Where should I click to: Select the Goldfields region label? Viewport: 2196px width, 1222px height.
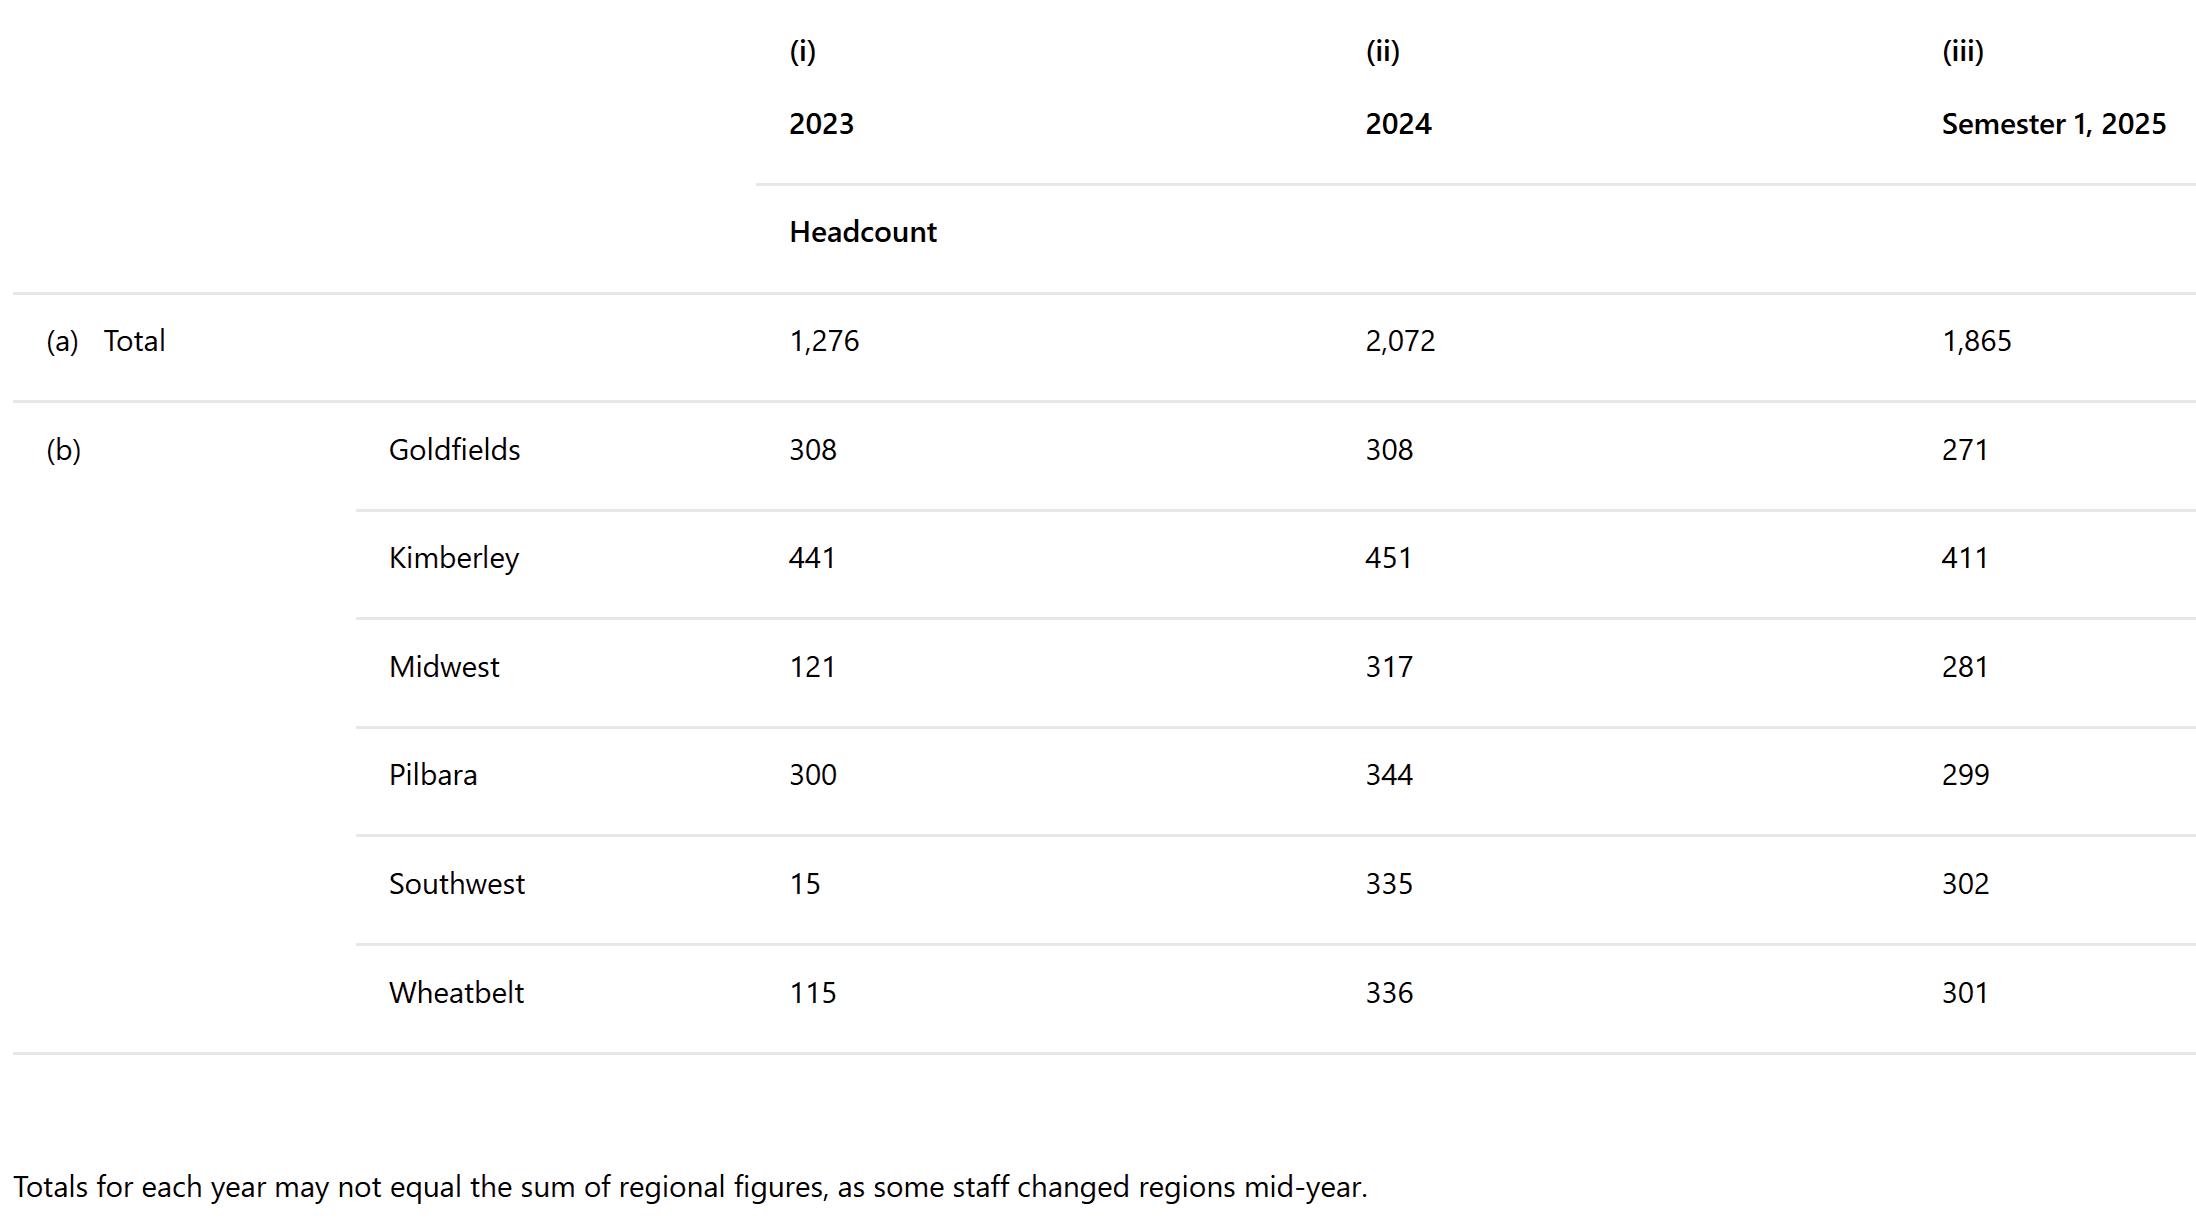pyautogui.click(x=454, y=450)
